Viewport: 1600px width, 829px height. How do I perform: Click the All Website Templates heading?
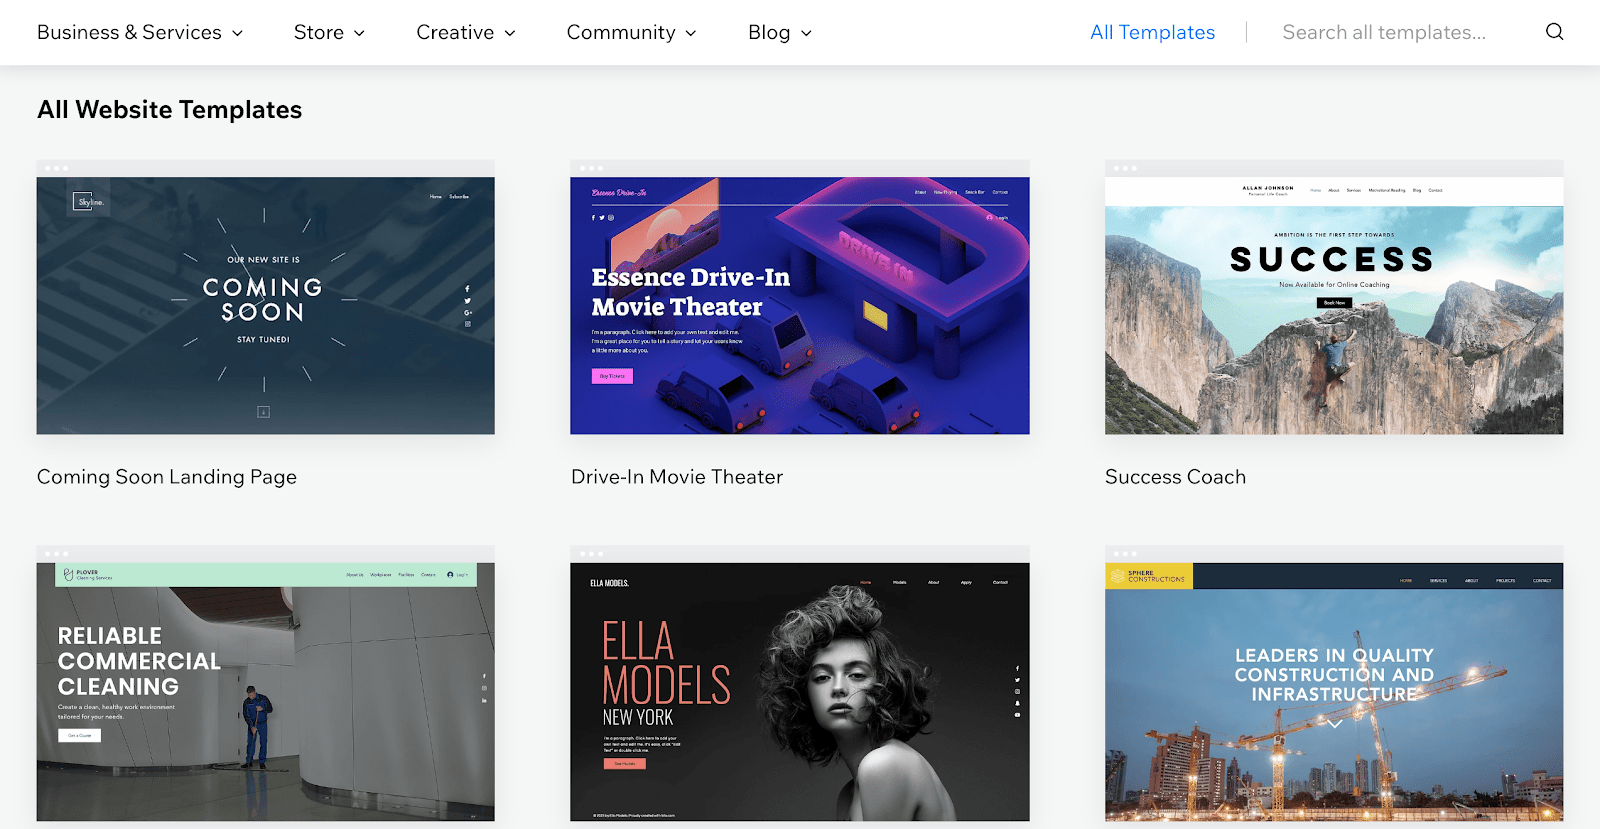(170, 110)
